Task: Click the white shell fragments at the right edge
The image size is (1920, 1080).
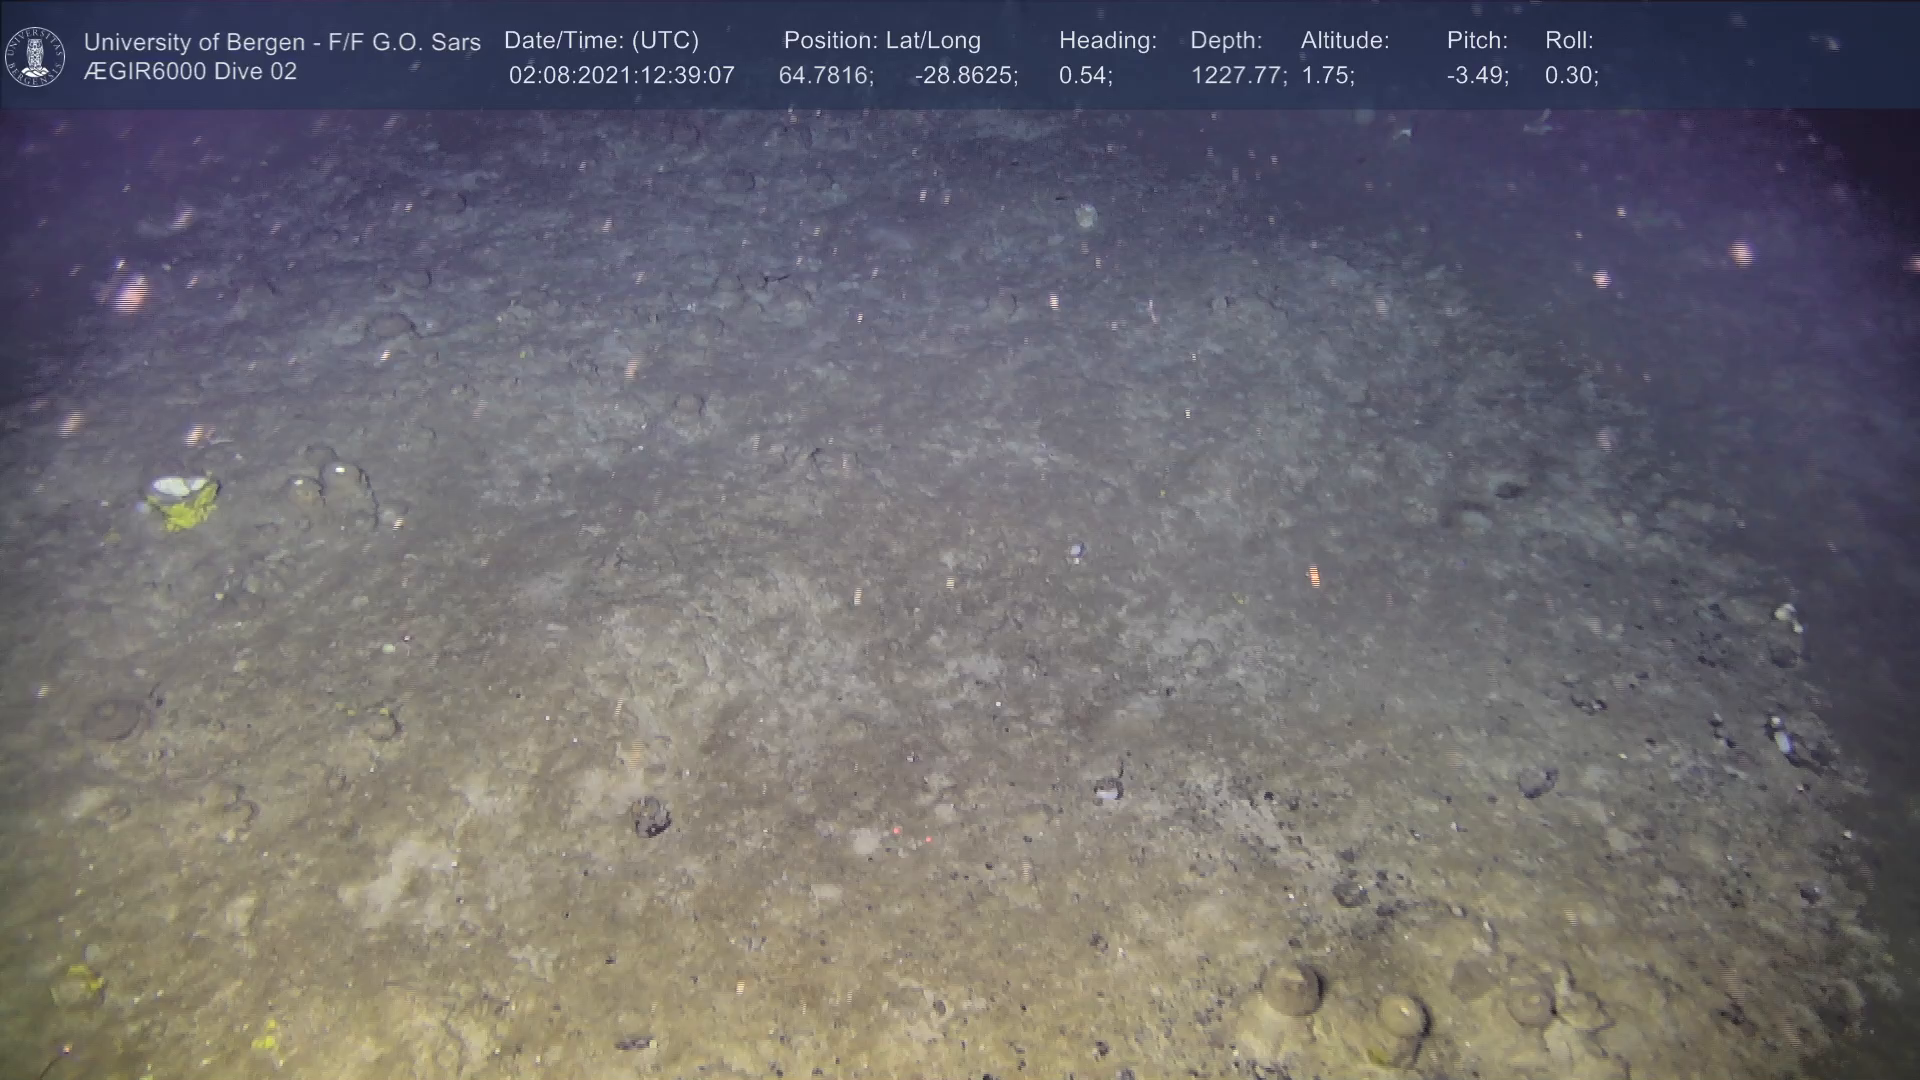Action: [1787, 616]
